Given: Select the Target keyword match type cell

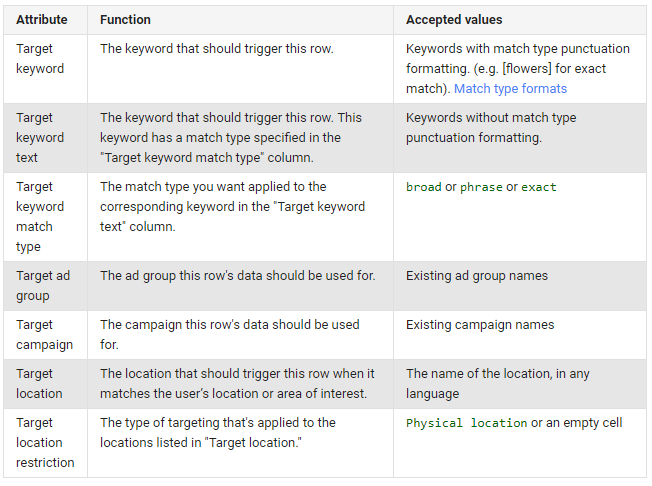Looking at the screenshot, I should (x=45, y=217).
